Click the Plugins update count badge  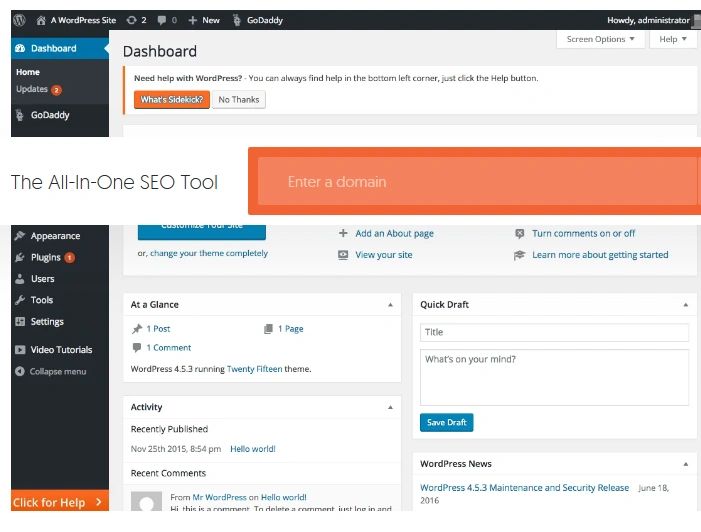tap(69, 258)
